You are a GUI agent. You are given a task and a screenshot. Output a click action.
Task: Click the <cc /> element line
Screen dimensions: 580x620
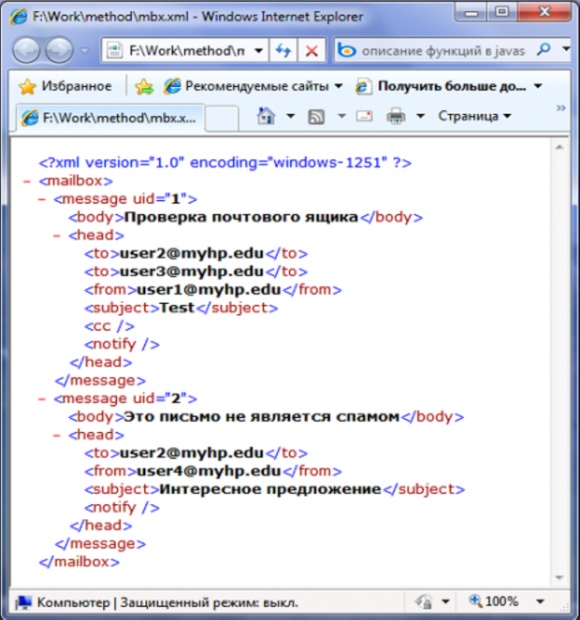click(110, 326)
